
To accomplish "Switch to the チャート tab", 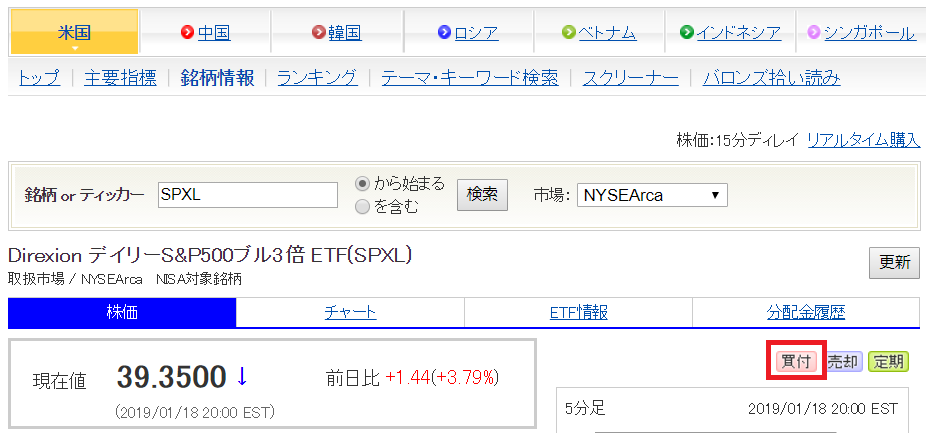I will pyautogui.click(x=350, y=312).
